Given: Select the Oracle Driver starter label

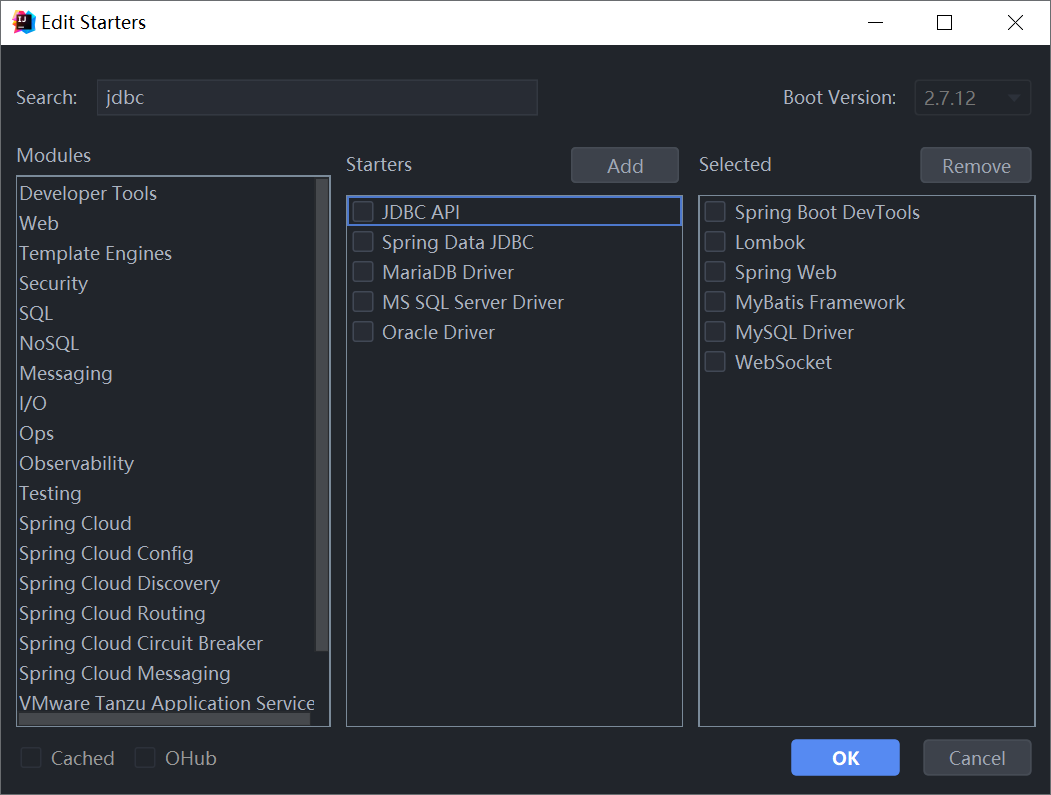Looking at the screenshot, I should [x=438, y=332].
